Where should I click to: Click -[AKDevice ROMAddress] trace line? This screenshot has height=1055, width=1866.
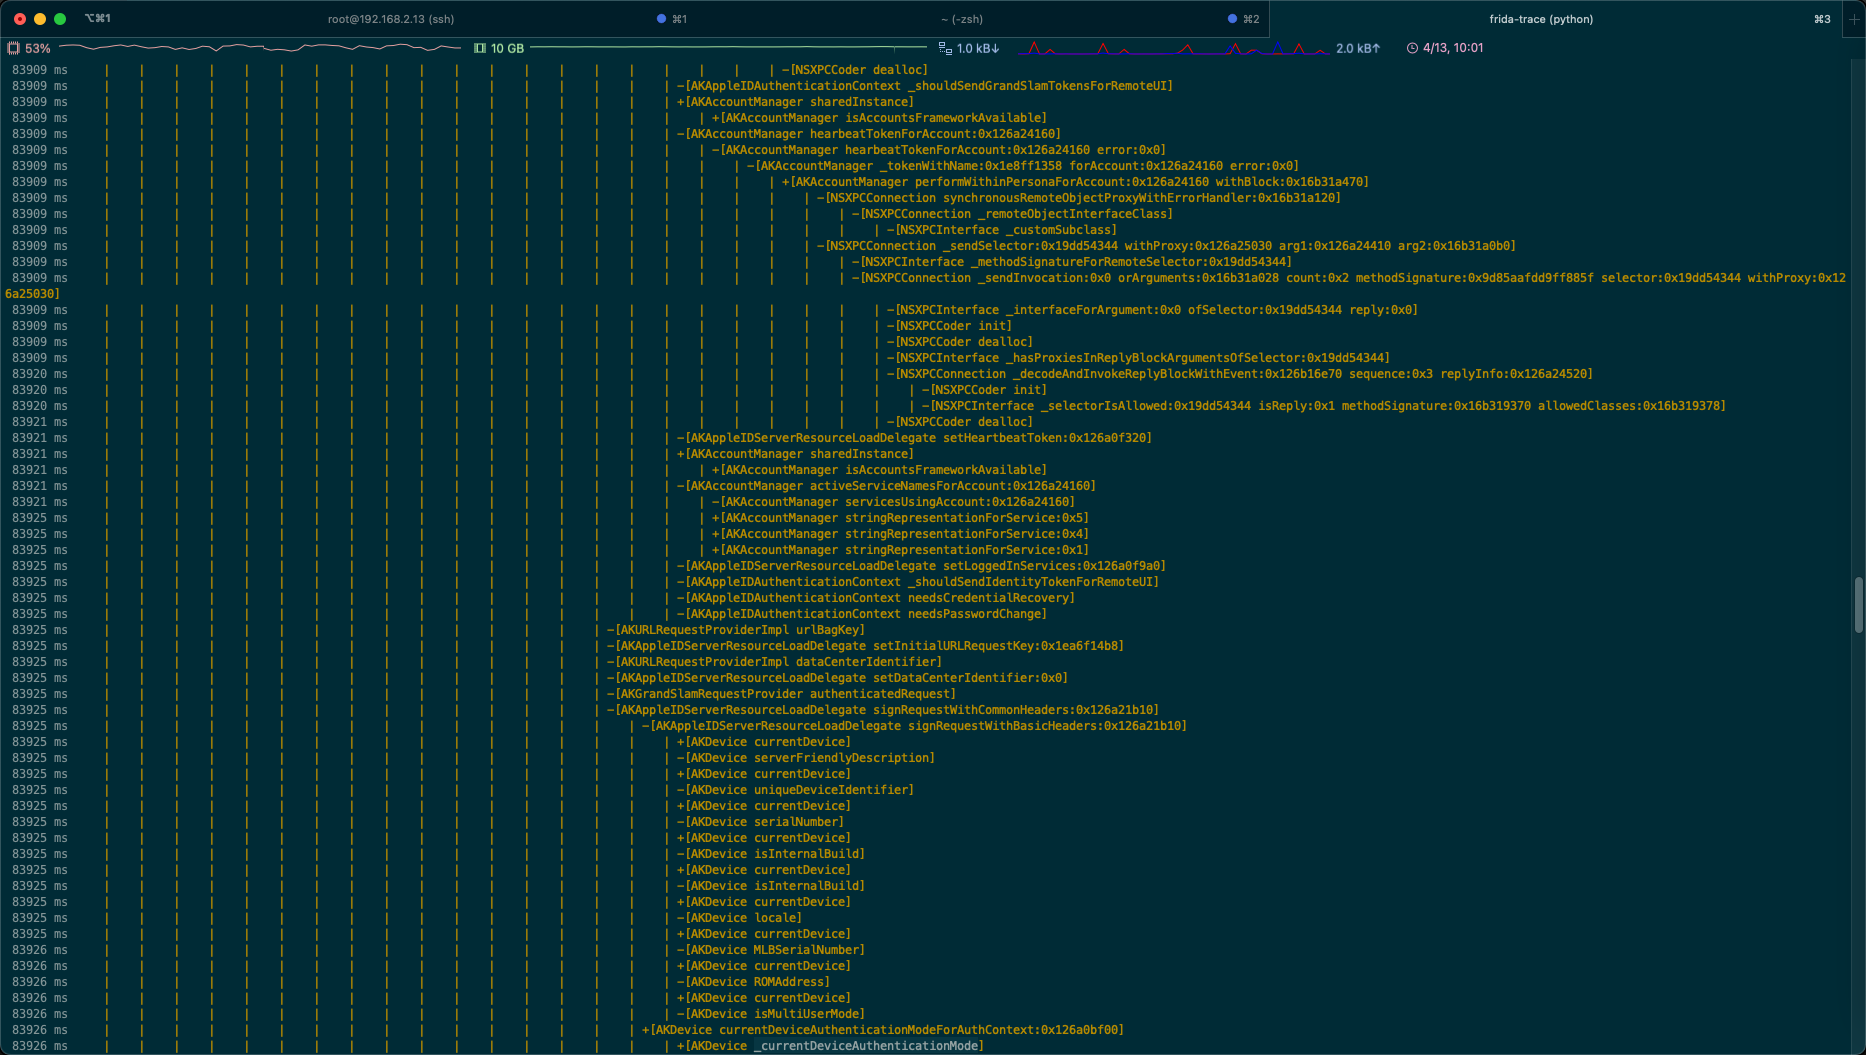coord(753,982)
